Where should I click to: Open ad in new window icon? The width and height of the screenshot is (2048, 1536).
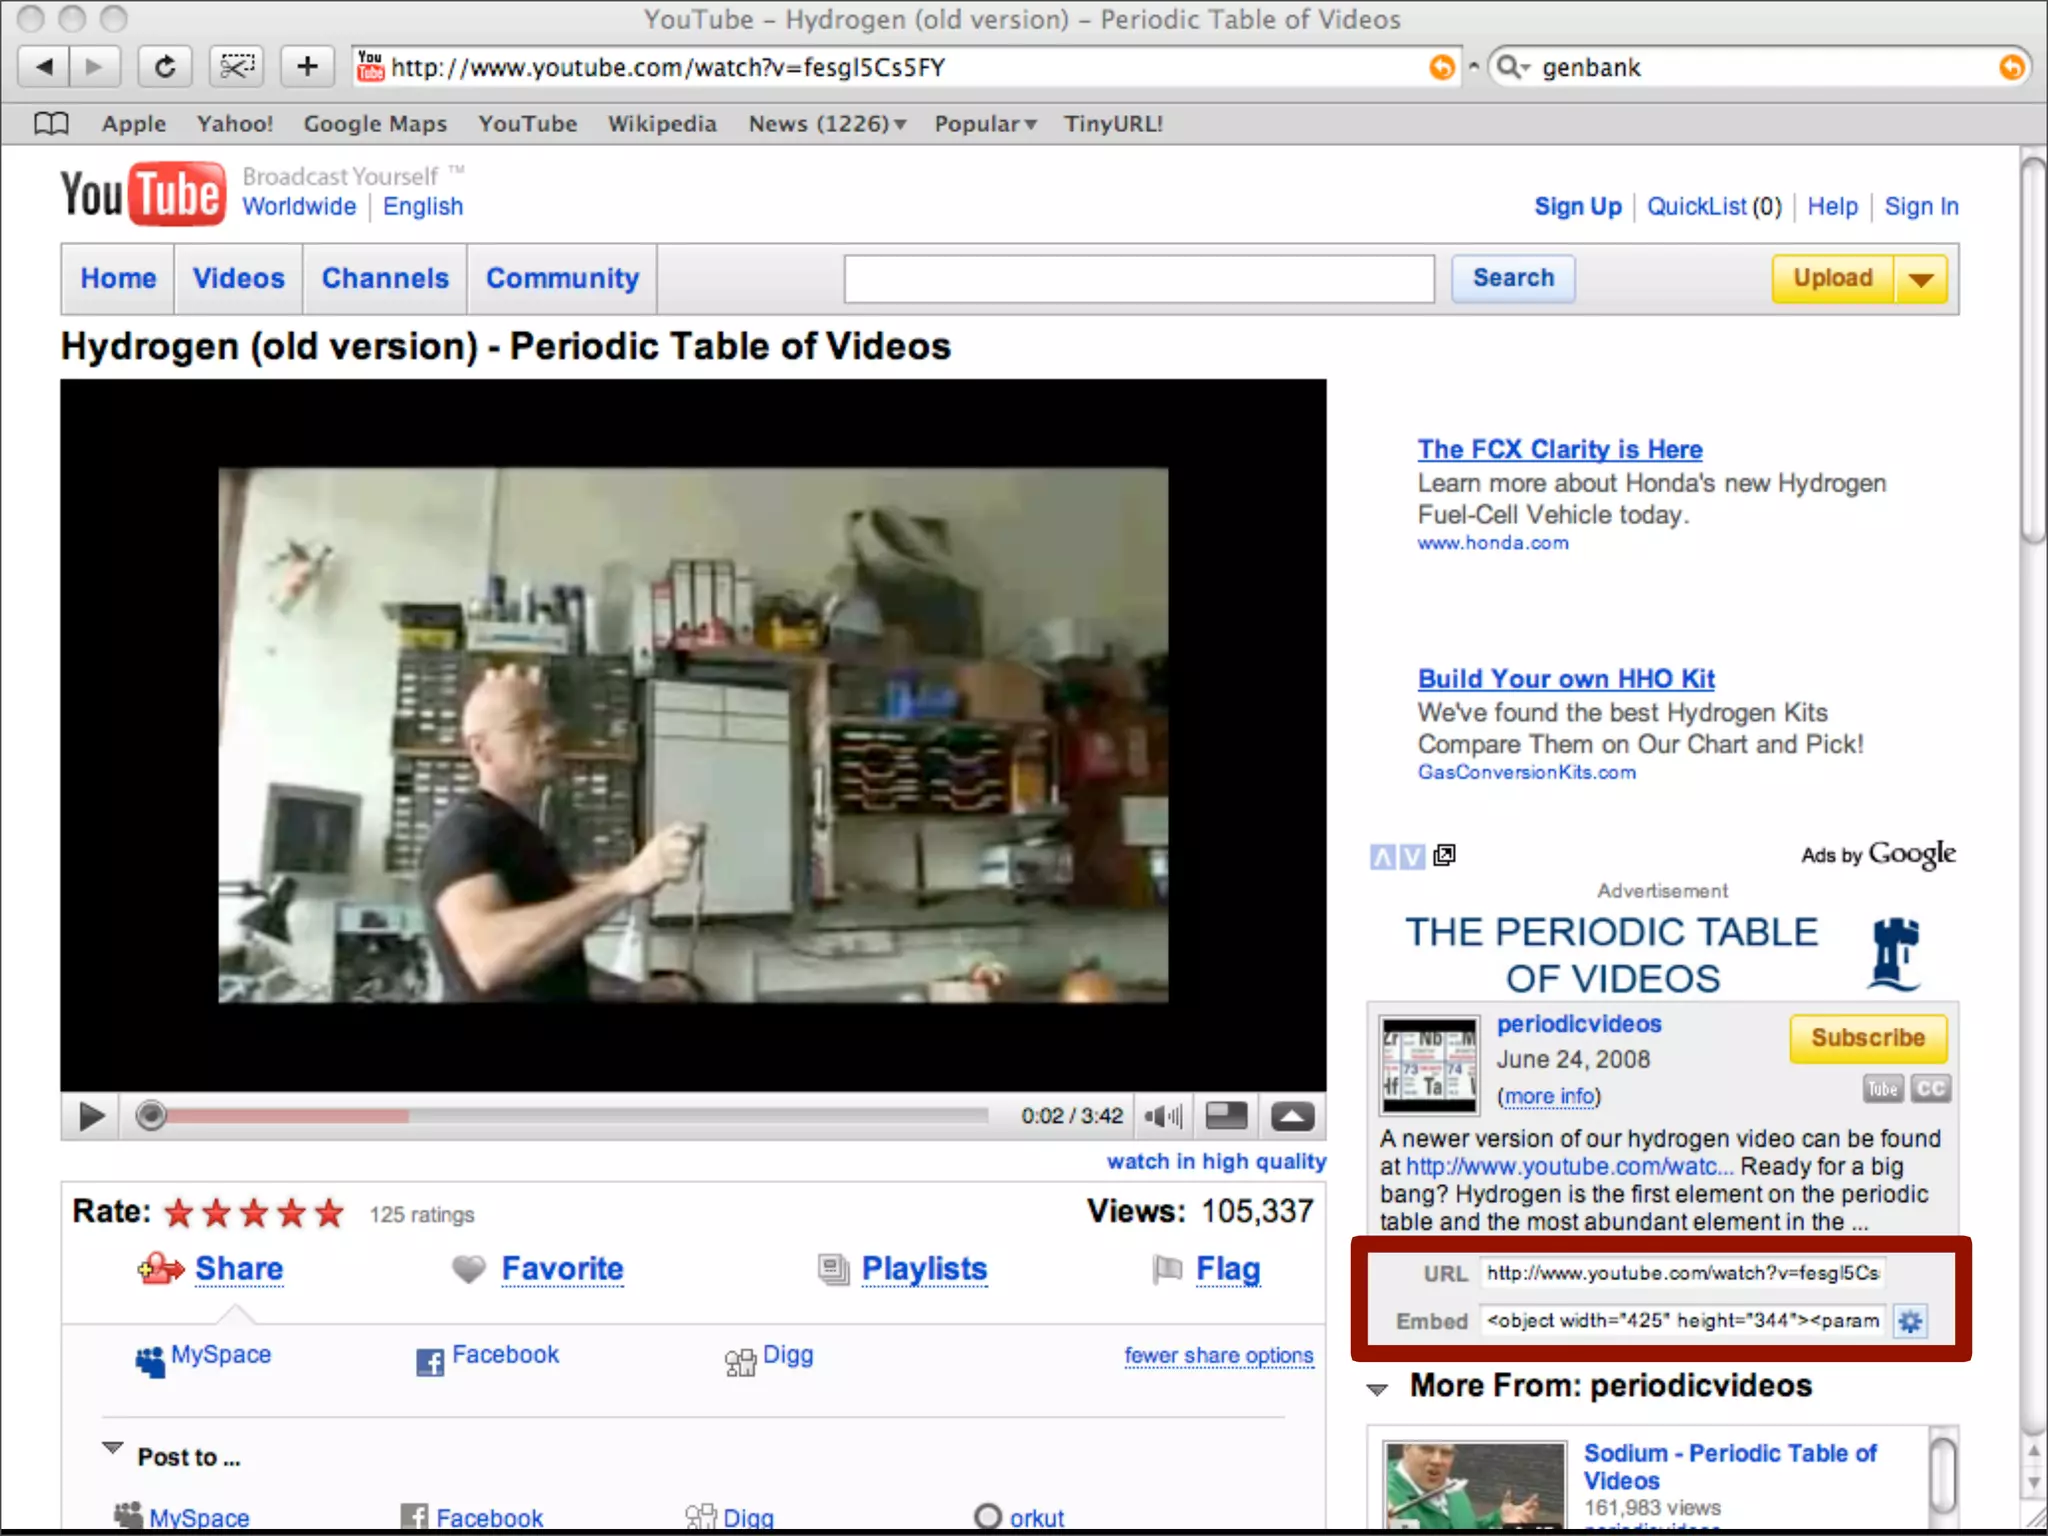tap(1444, 855)
